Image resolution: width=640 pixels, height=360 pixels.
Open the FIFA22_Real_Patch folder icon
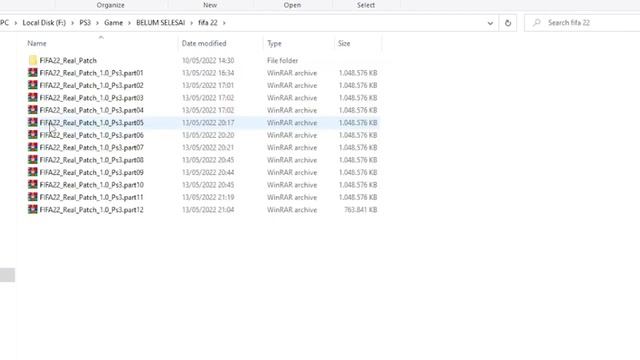tap(33, 60)
